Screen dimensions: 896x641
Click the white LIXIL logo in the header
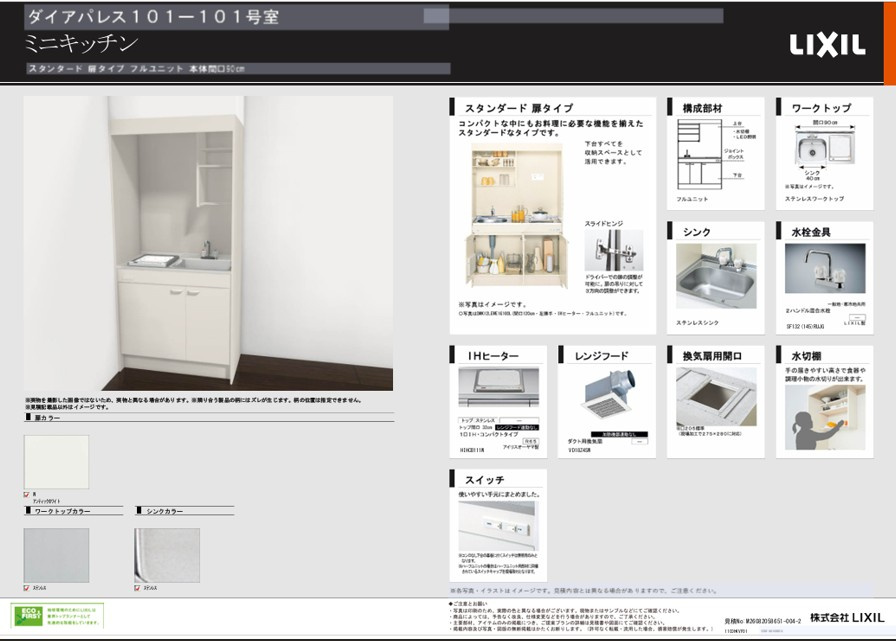click(827, 45)
